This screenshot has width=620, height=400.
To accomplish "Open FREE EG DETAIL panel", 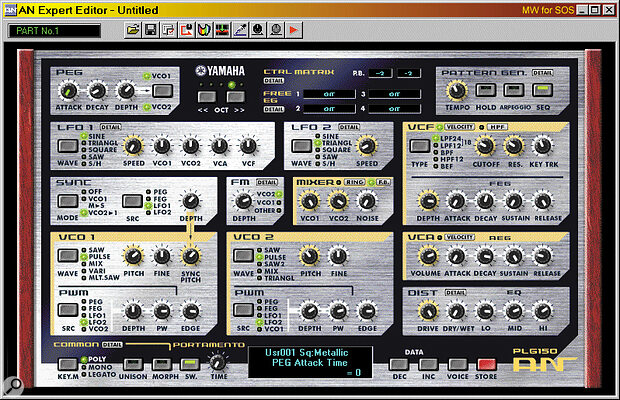I will point(274,109).
